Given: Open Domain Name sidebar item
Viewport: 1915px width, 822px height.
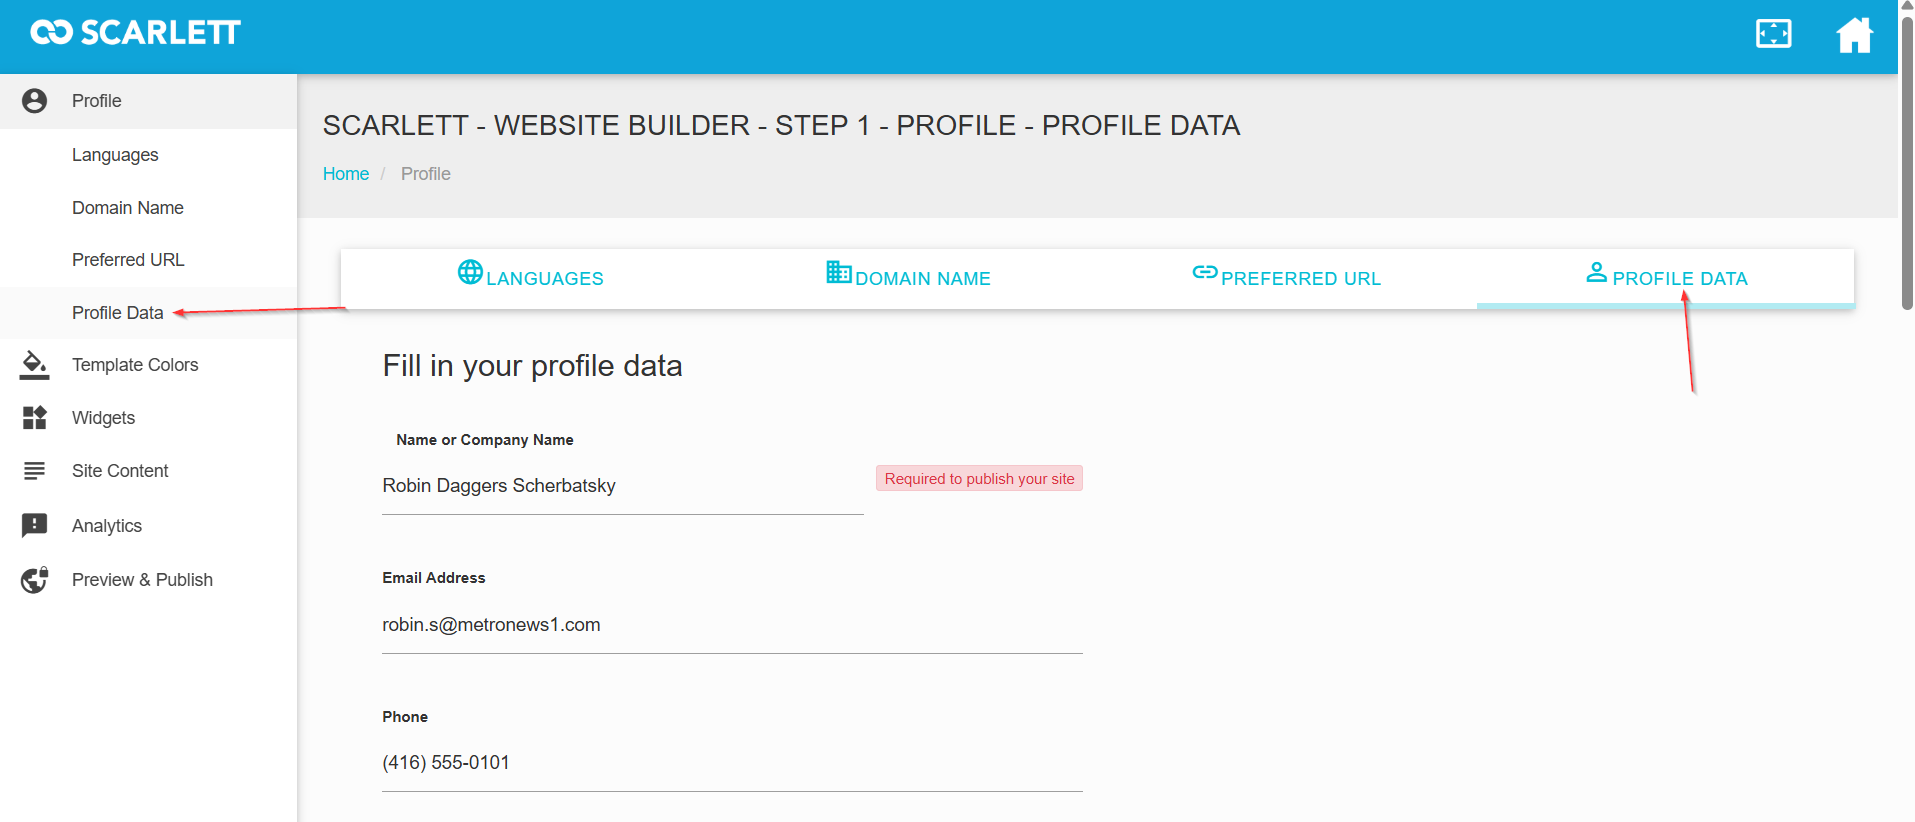Looking at the screenshot, I should 128,208.
